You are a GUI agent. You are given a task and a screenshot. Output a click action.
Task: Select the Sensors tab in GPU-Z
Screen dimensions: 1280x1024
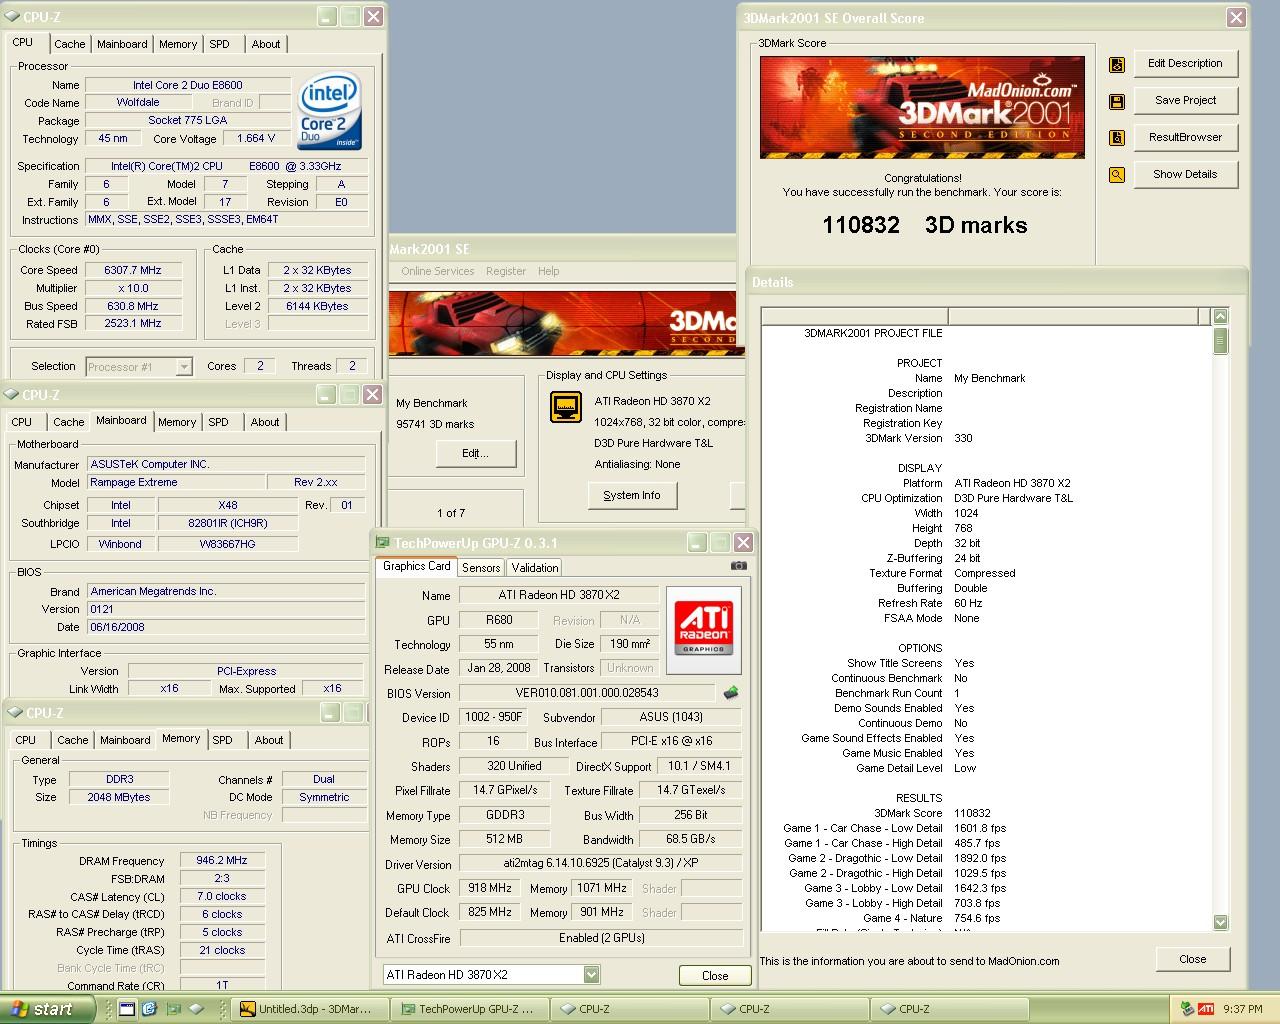pos(481,568)
